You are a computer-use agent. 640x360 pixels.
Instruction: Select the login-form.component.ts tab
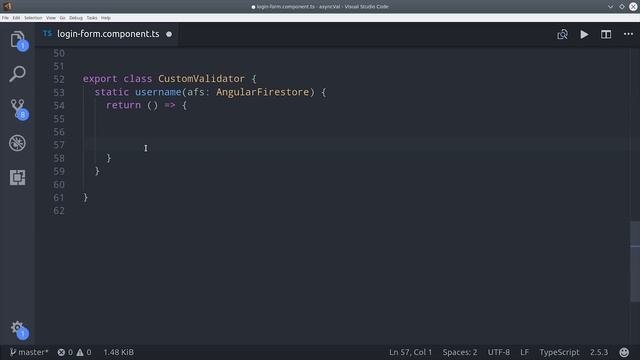[108, 34]
